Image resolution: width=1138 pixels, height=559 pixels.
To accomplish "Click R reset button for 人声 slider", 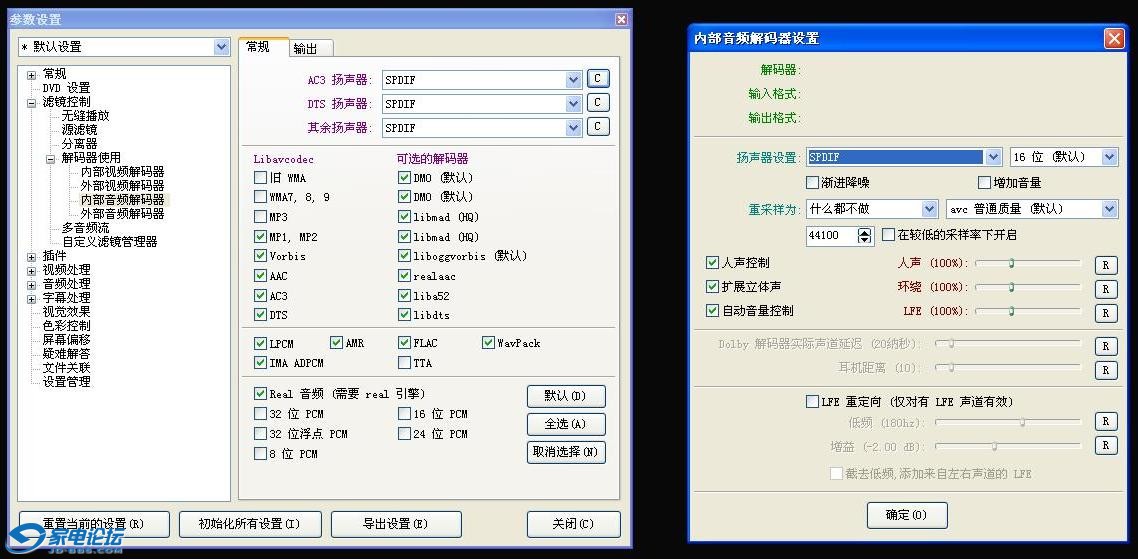I will [x=1105, y=265].
